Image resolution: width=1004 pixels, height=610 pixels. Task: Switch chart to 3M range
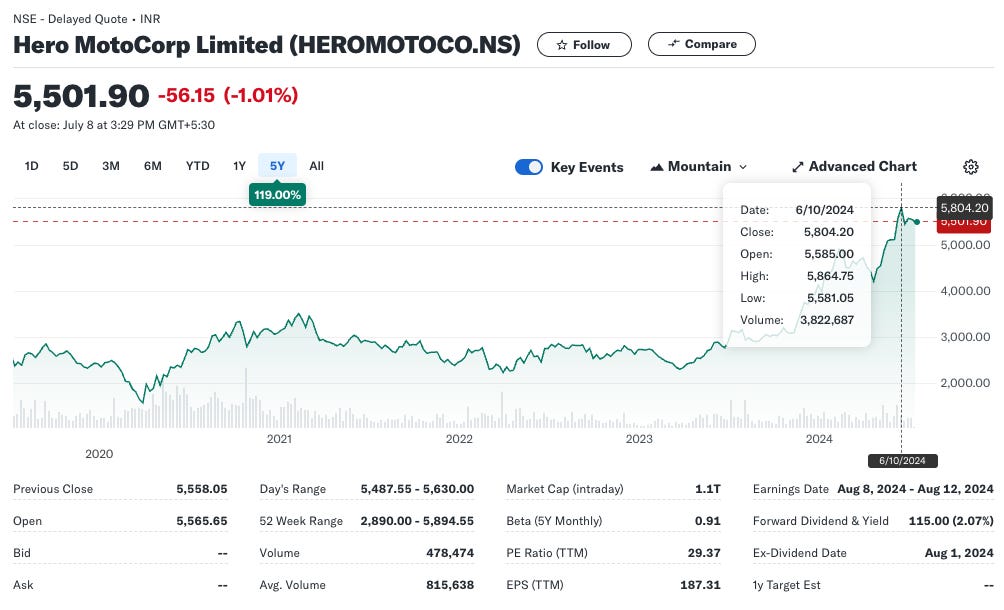point(111,166)
